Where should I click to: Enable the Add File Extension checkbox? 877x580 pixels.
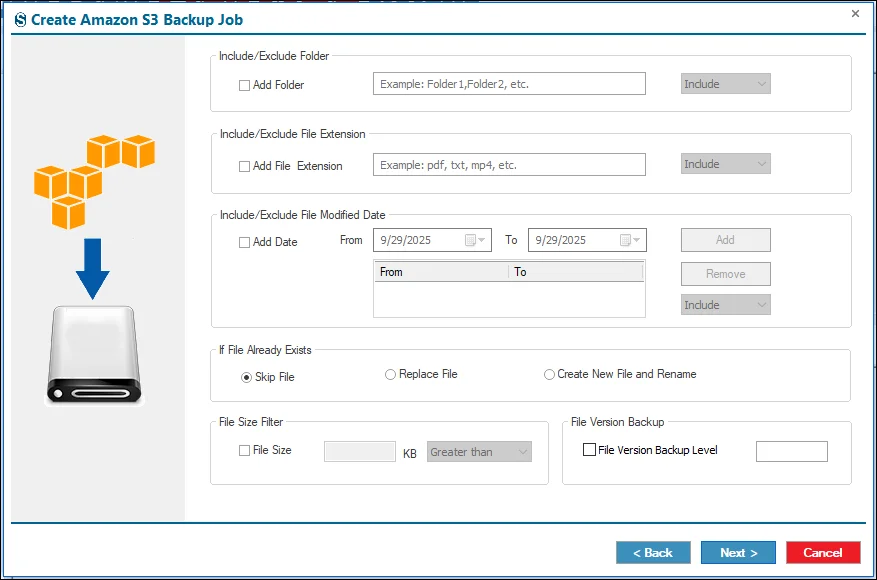[x=244, y=167]
